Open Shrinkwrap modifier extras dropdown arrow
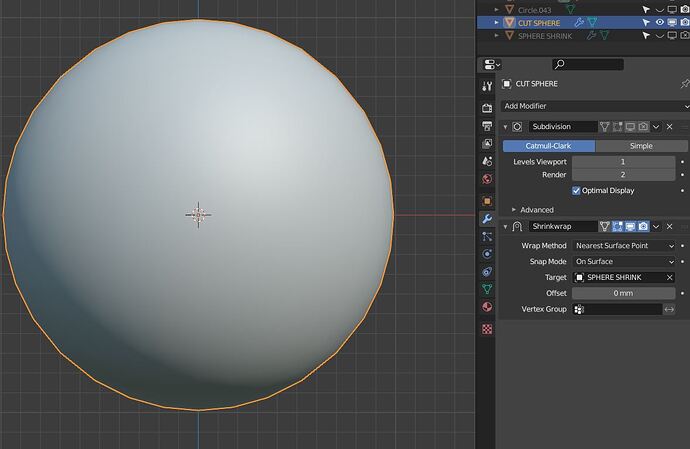690x449 pixels. [656, 226]
